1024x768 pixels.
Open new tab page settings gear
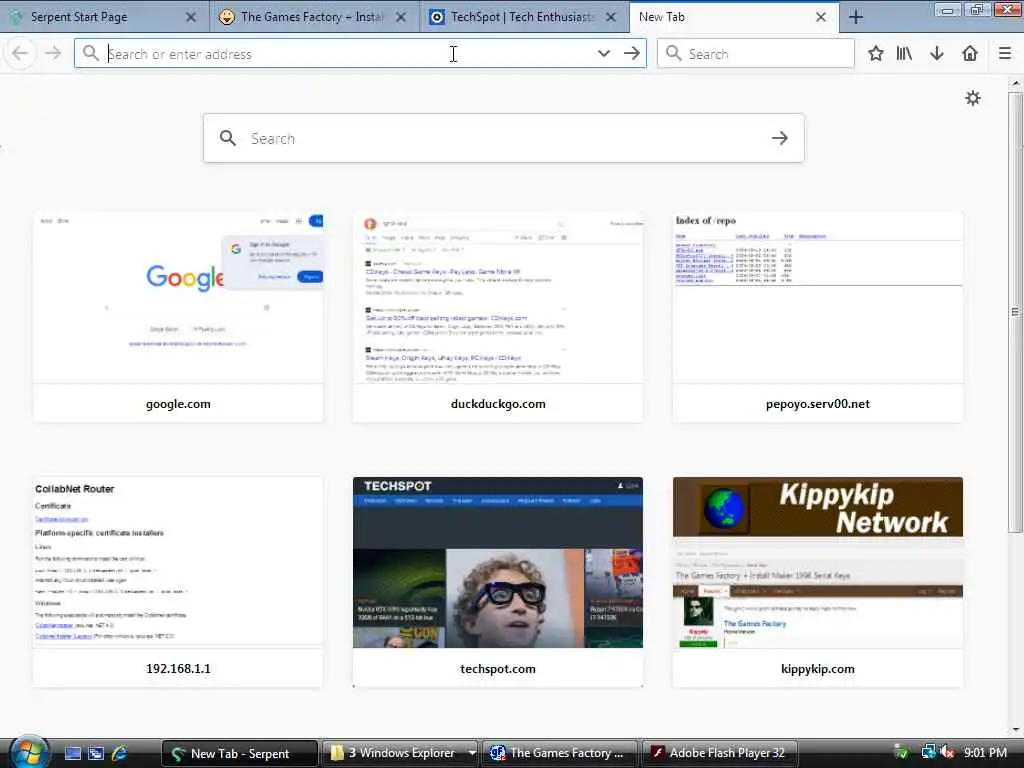tap(973, 98)
